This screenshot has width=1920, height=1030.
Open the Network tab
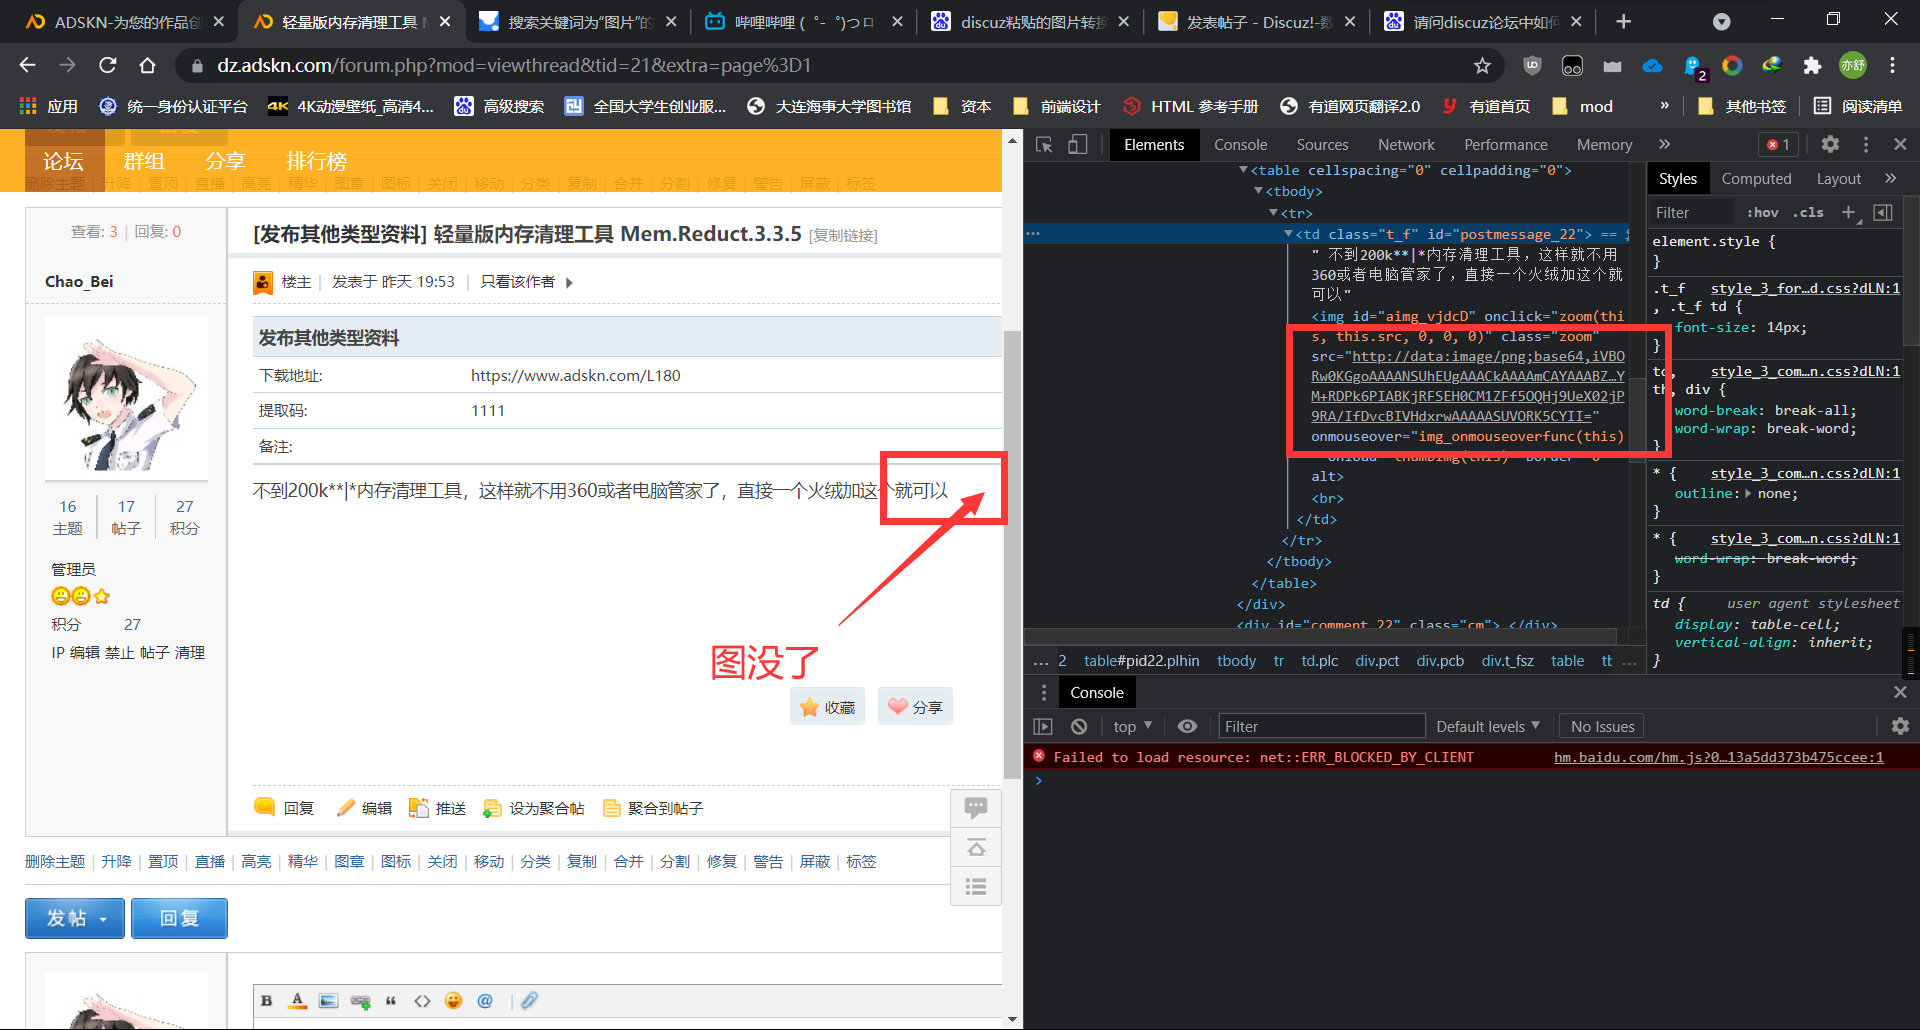click(x=1406, y=145)
